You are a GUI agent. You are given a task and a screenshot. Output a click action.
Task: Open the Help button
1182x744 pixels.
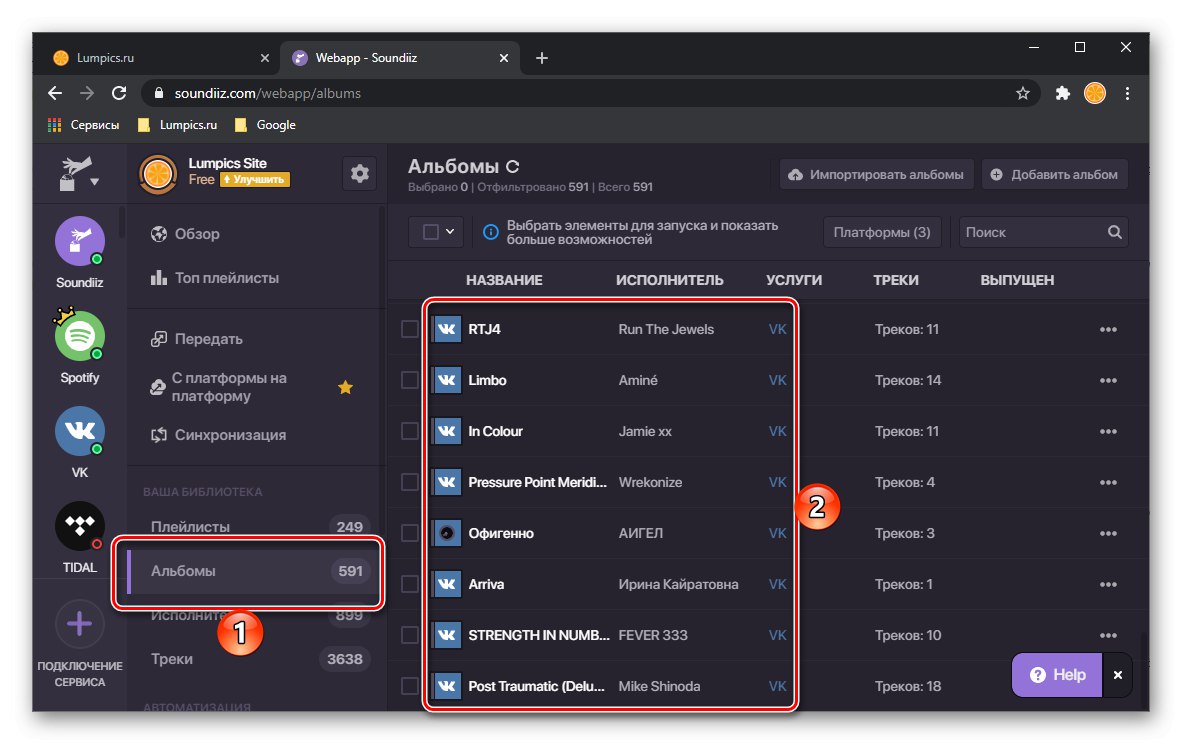1057,675
